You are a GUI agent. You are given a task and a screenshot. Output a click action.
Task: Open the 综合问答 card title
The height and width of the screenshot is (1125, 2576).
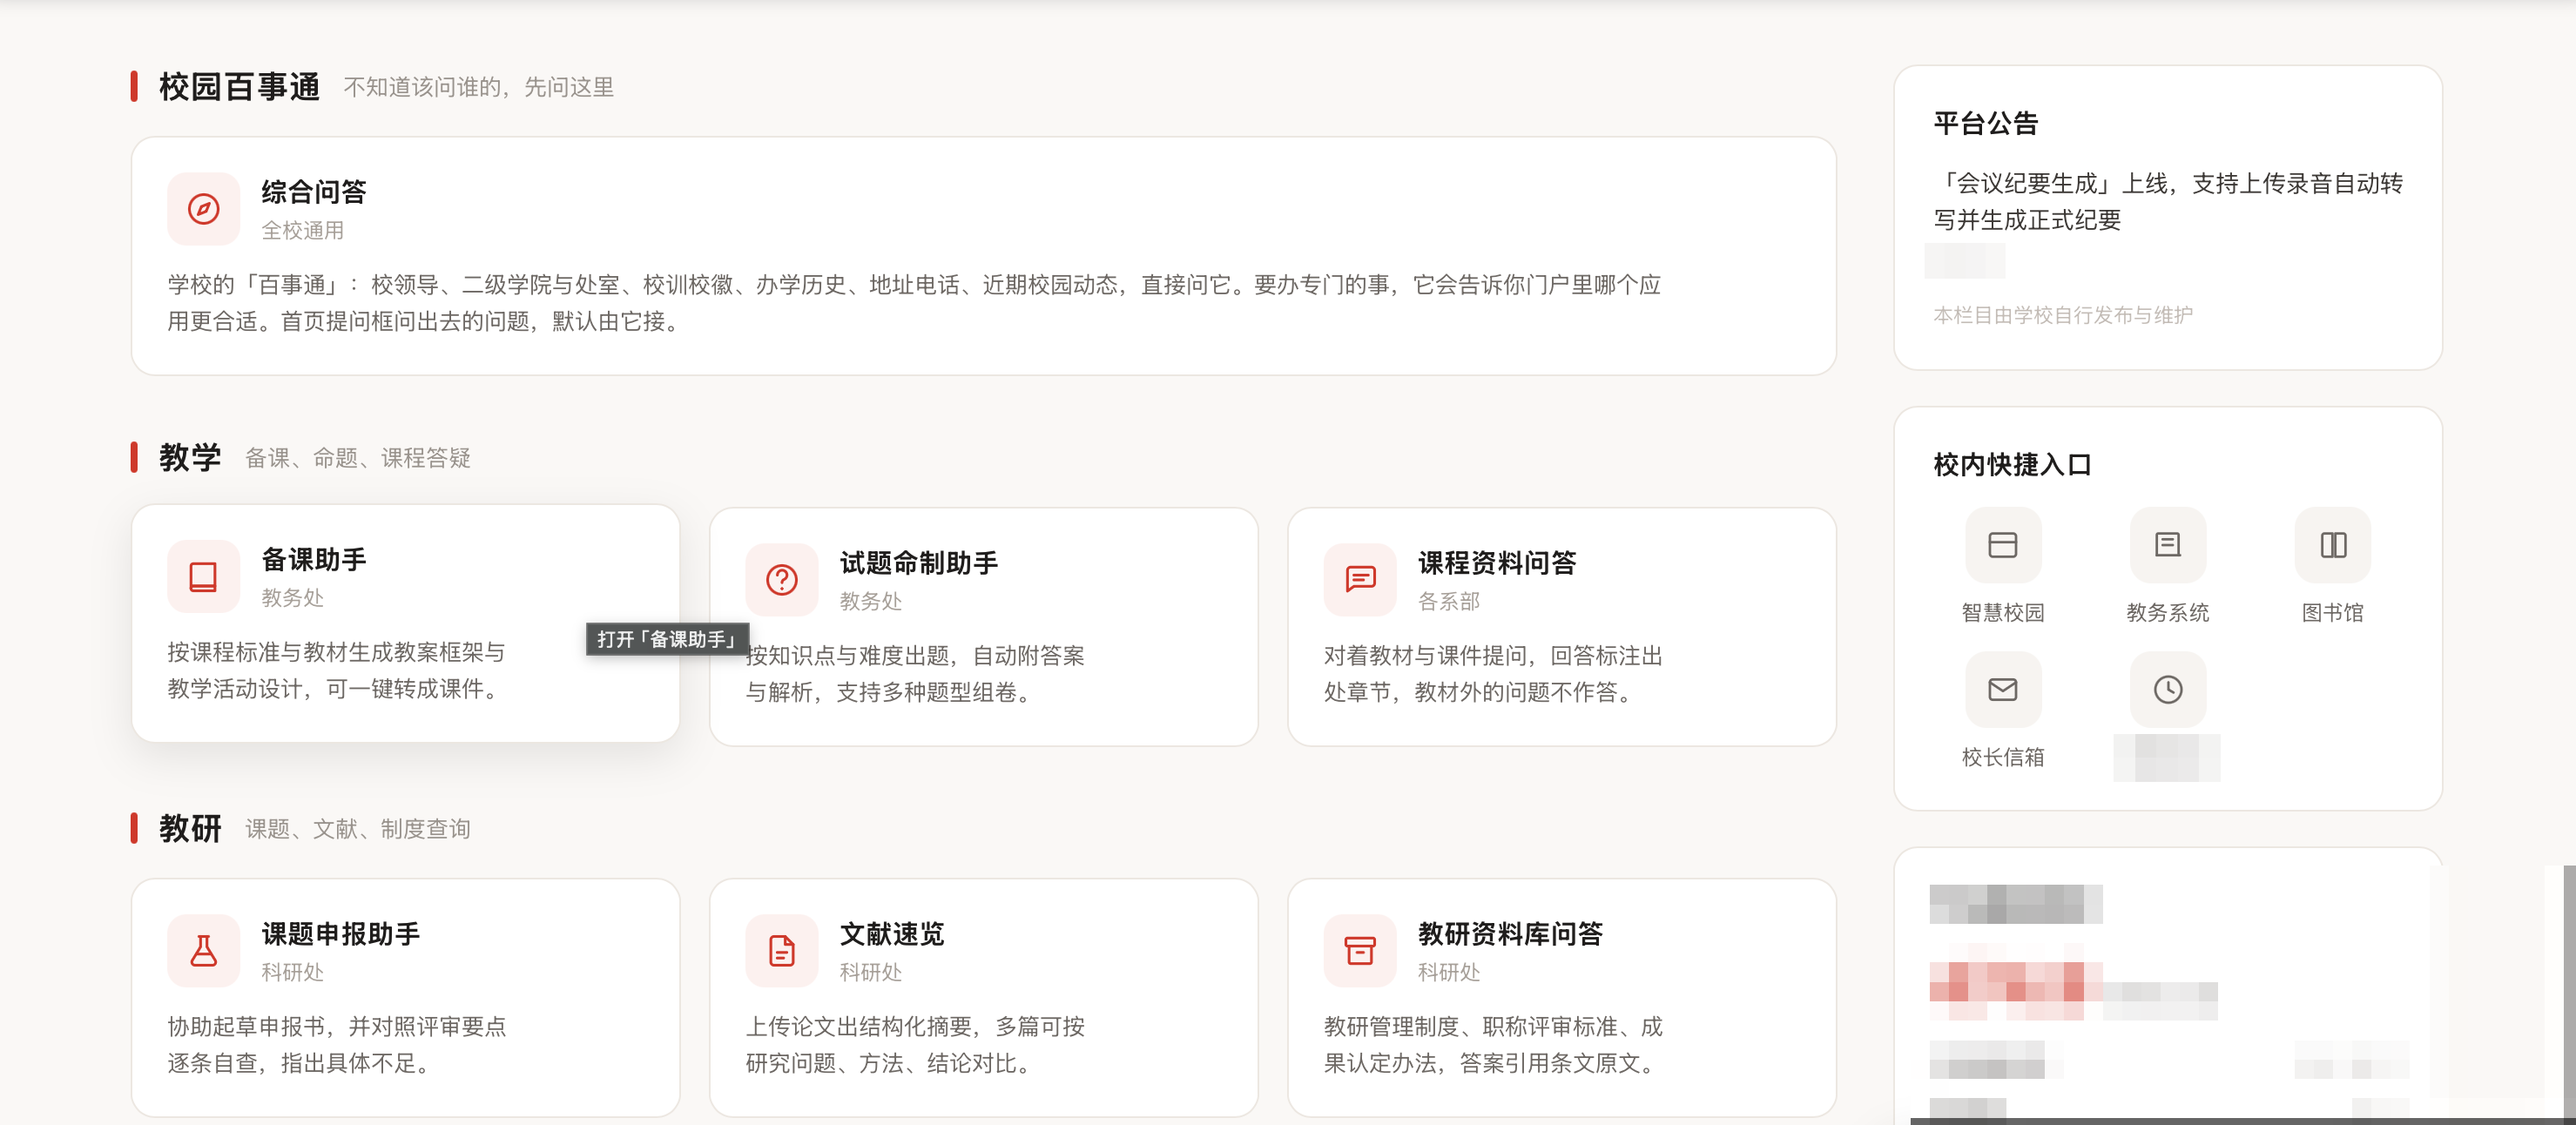(314, 192)
